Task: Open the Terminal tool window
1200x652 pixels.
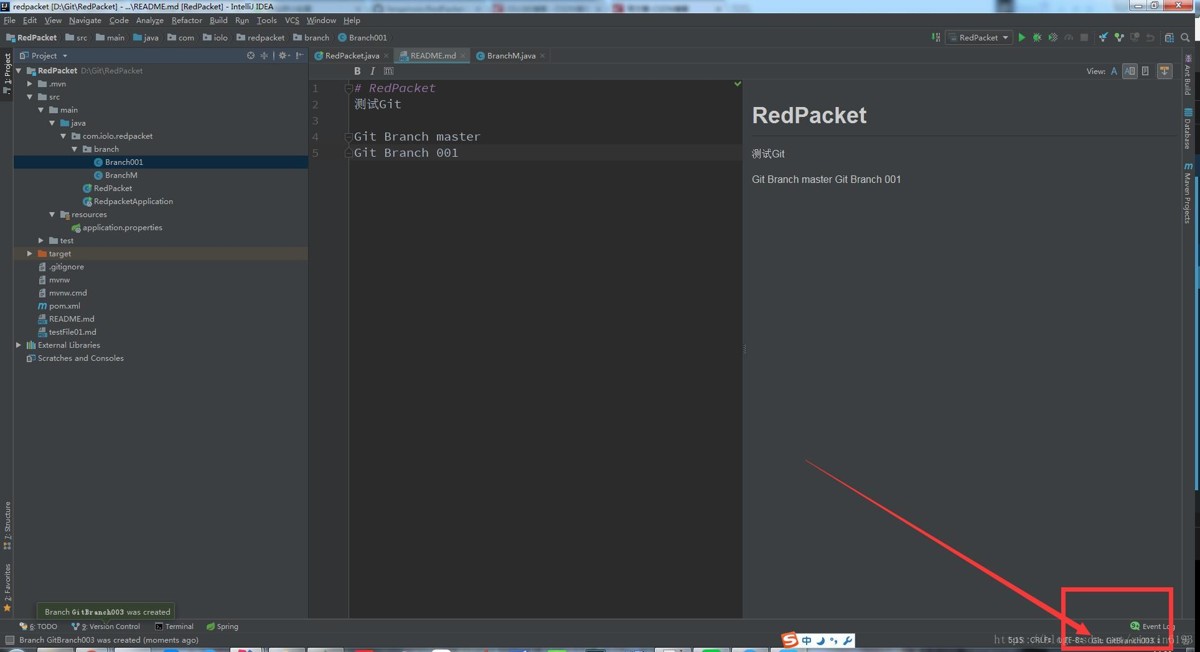Action: [x=174, y=627]
